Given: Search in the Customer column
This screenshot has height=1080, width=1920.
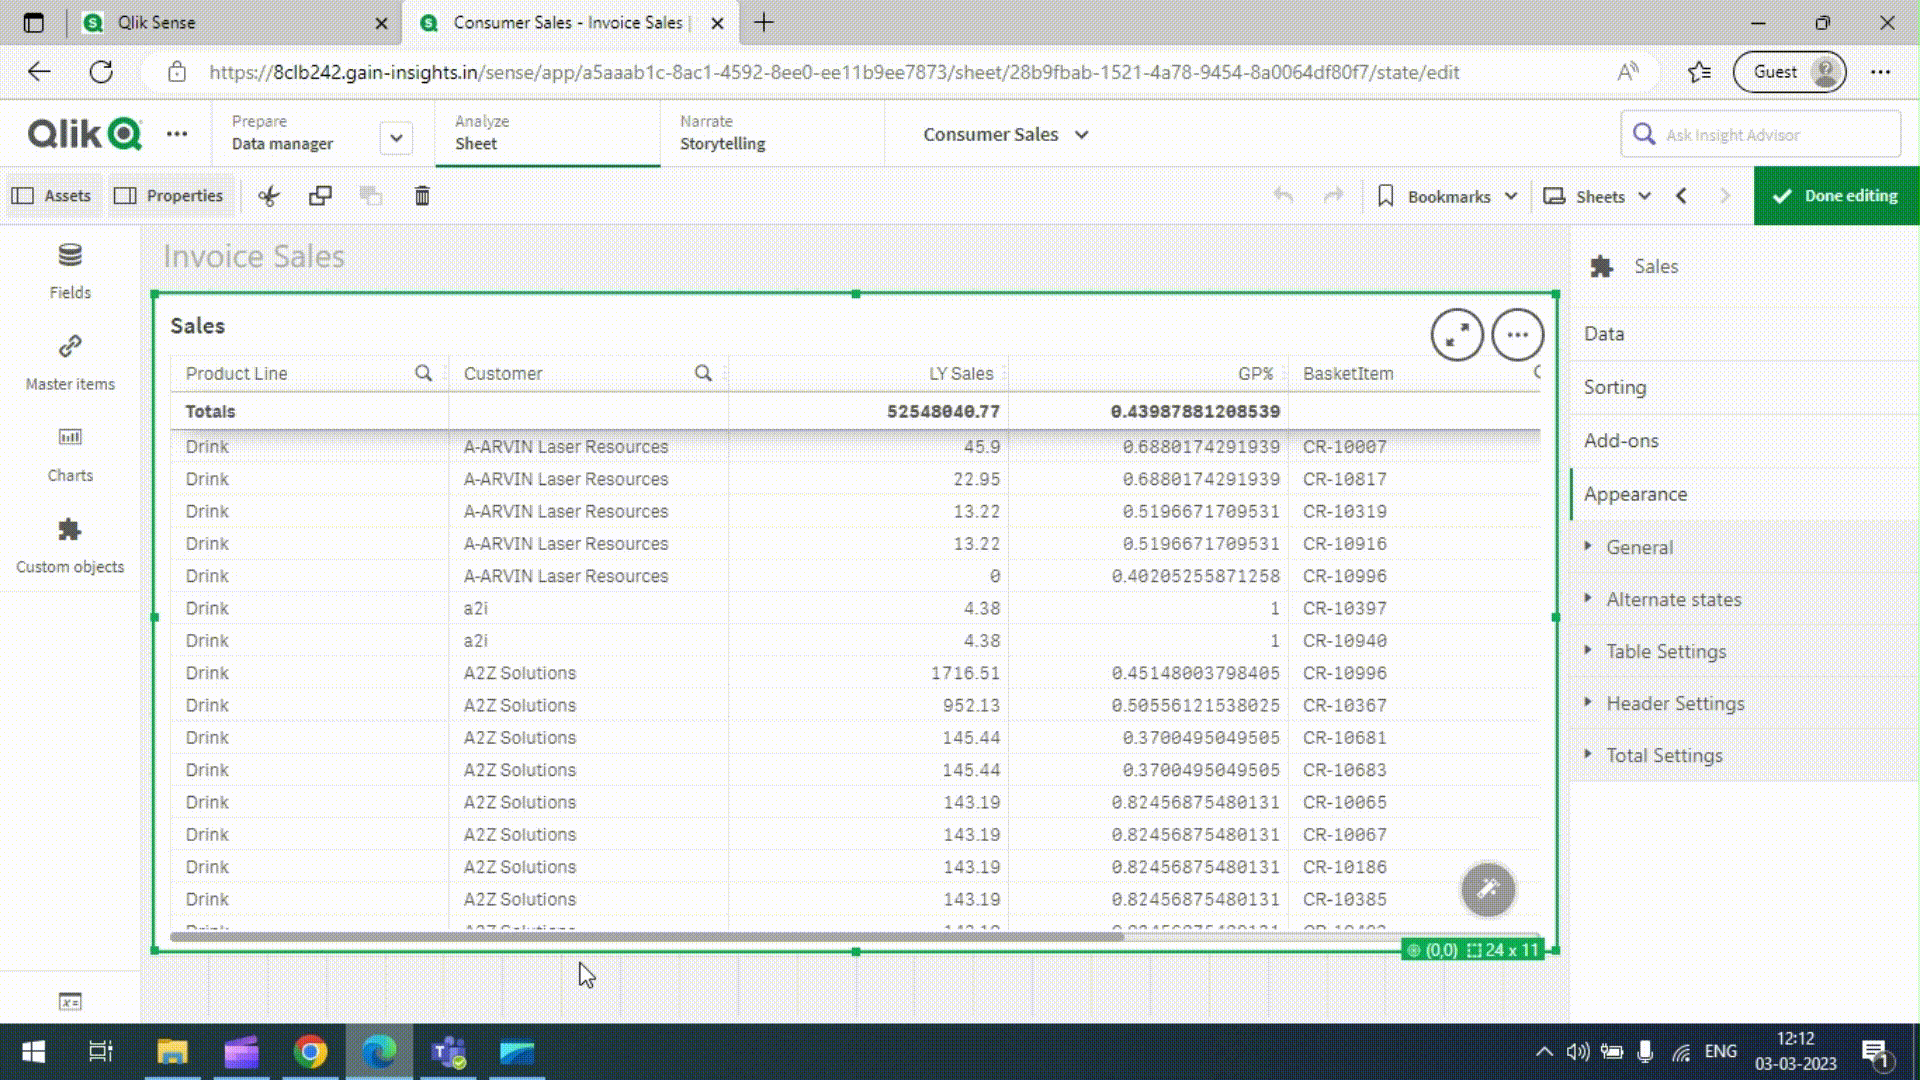Looking at the screenshot, I should click(x=704, y=373).
